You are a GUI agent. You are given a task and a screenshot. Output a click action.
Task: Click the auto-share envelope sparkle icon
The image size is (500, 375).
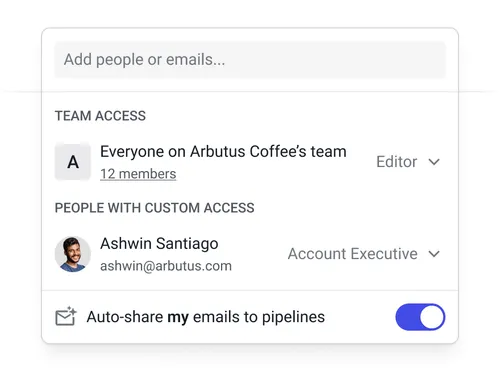(x=66, y=316)
